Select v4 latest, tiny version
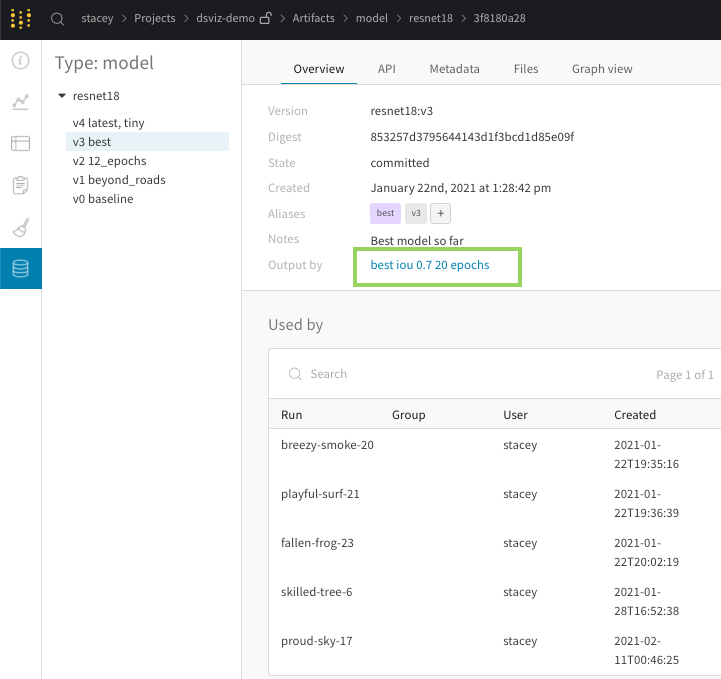Viewport: 721px width, 679px height. point(109,123)
